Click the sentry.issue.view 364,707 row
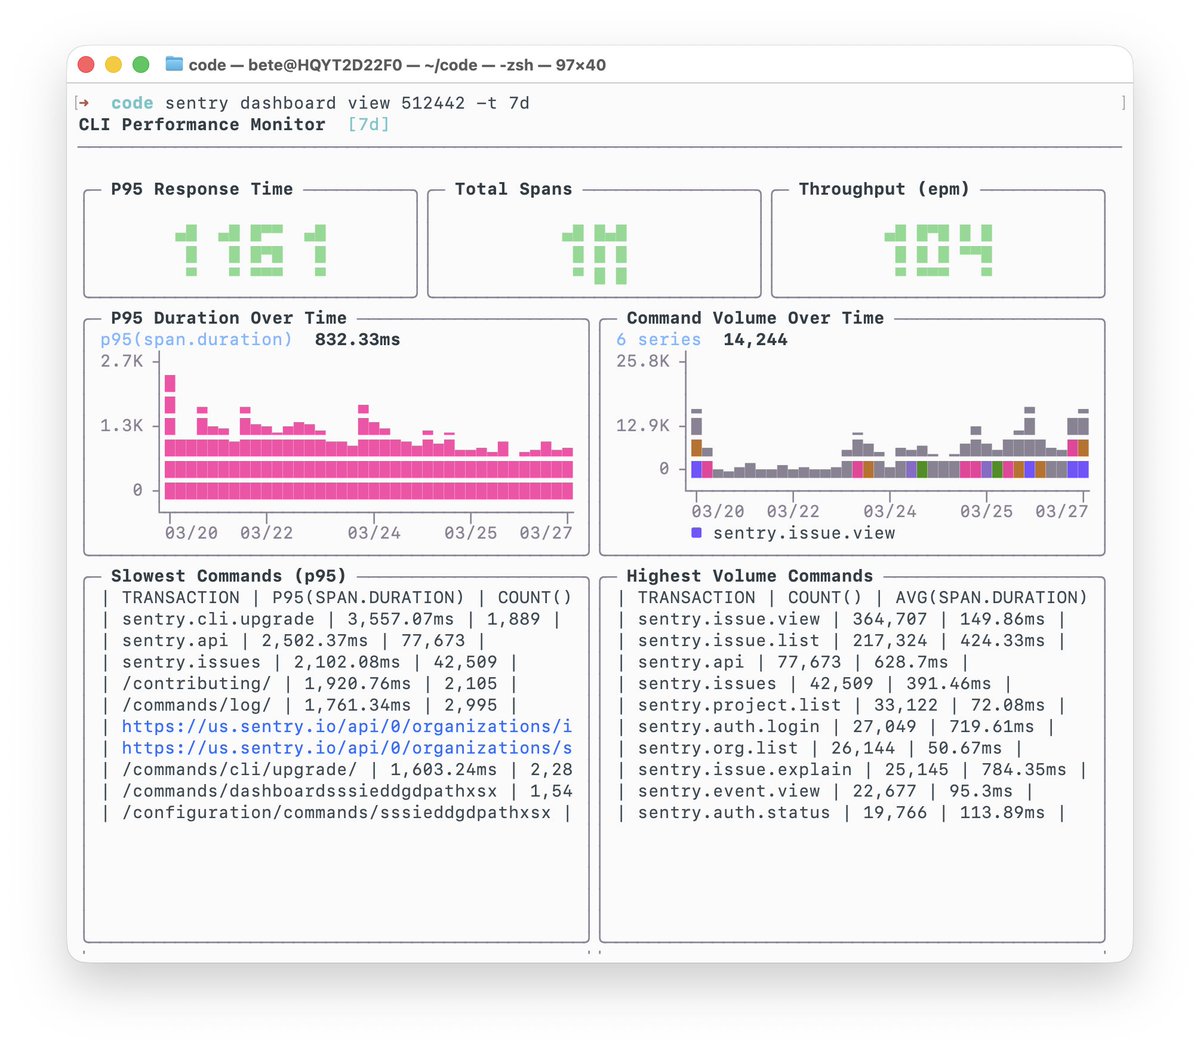1200x1051 pixels. [x=841, y=619]
